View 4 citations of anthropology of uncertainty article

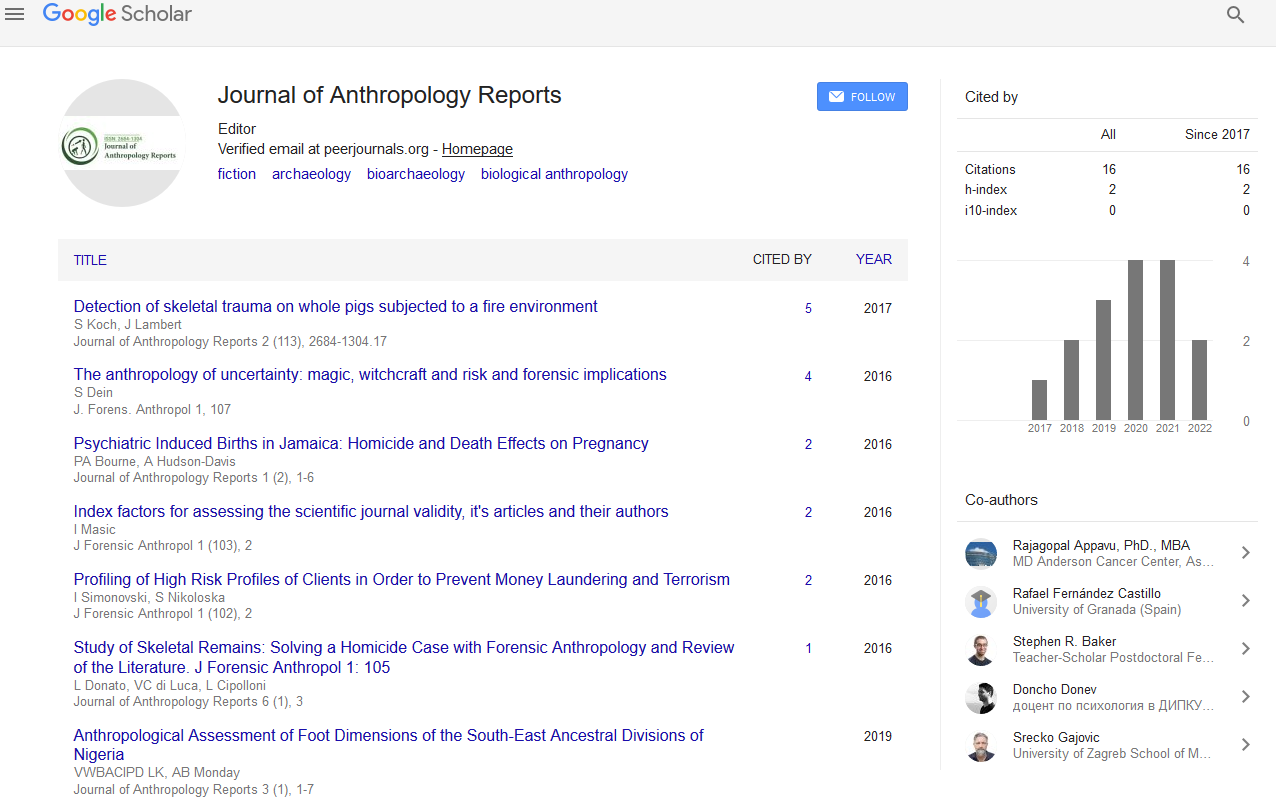click(808, 377)
